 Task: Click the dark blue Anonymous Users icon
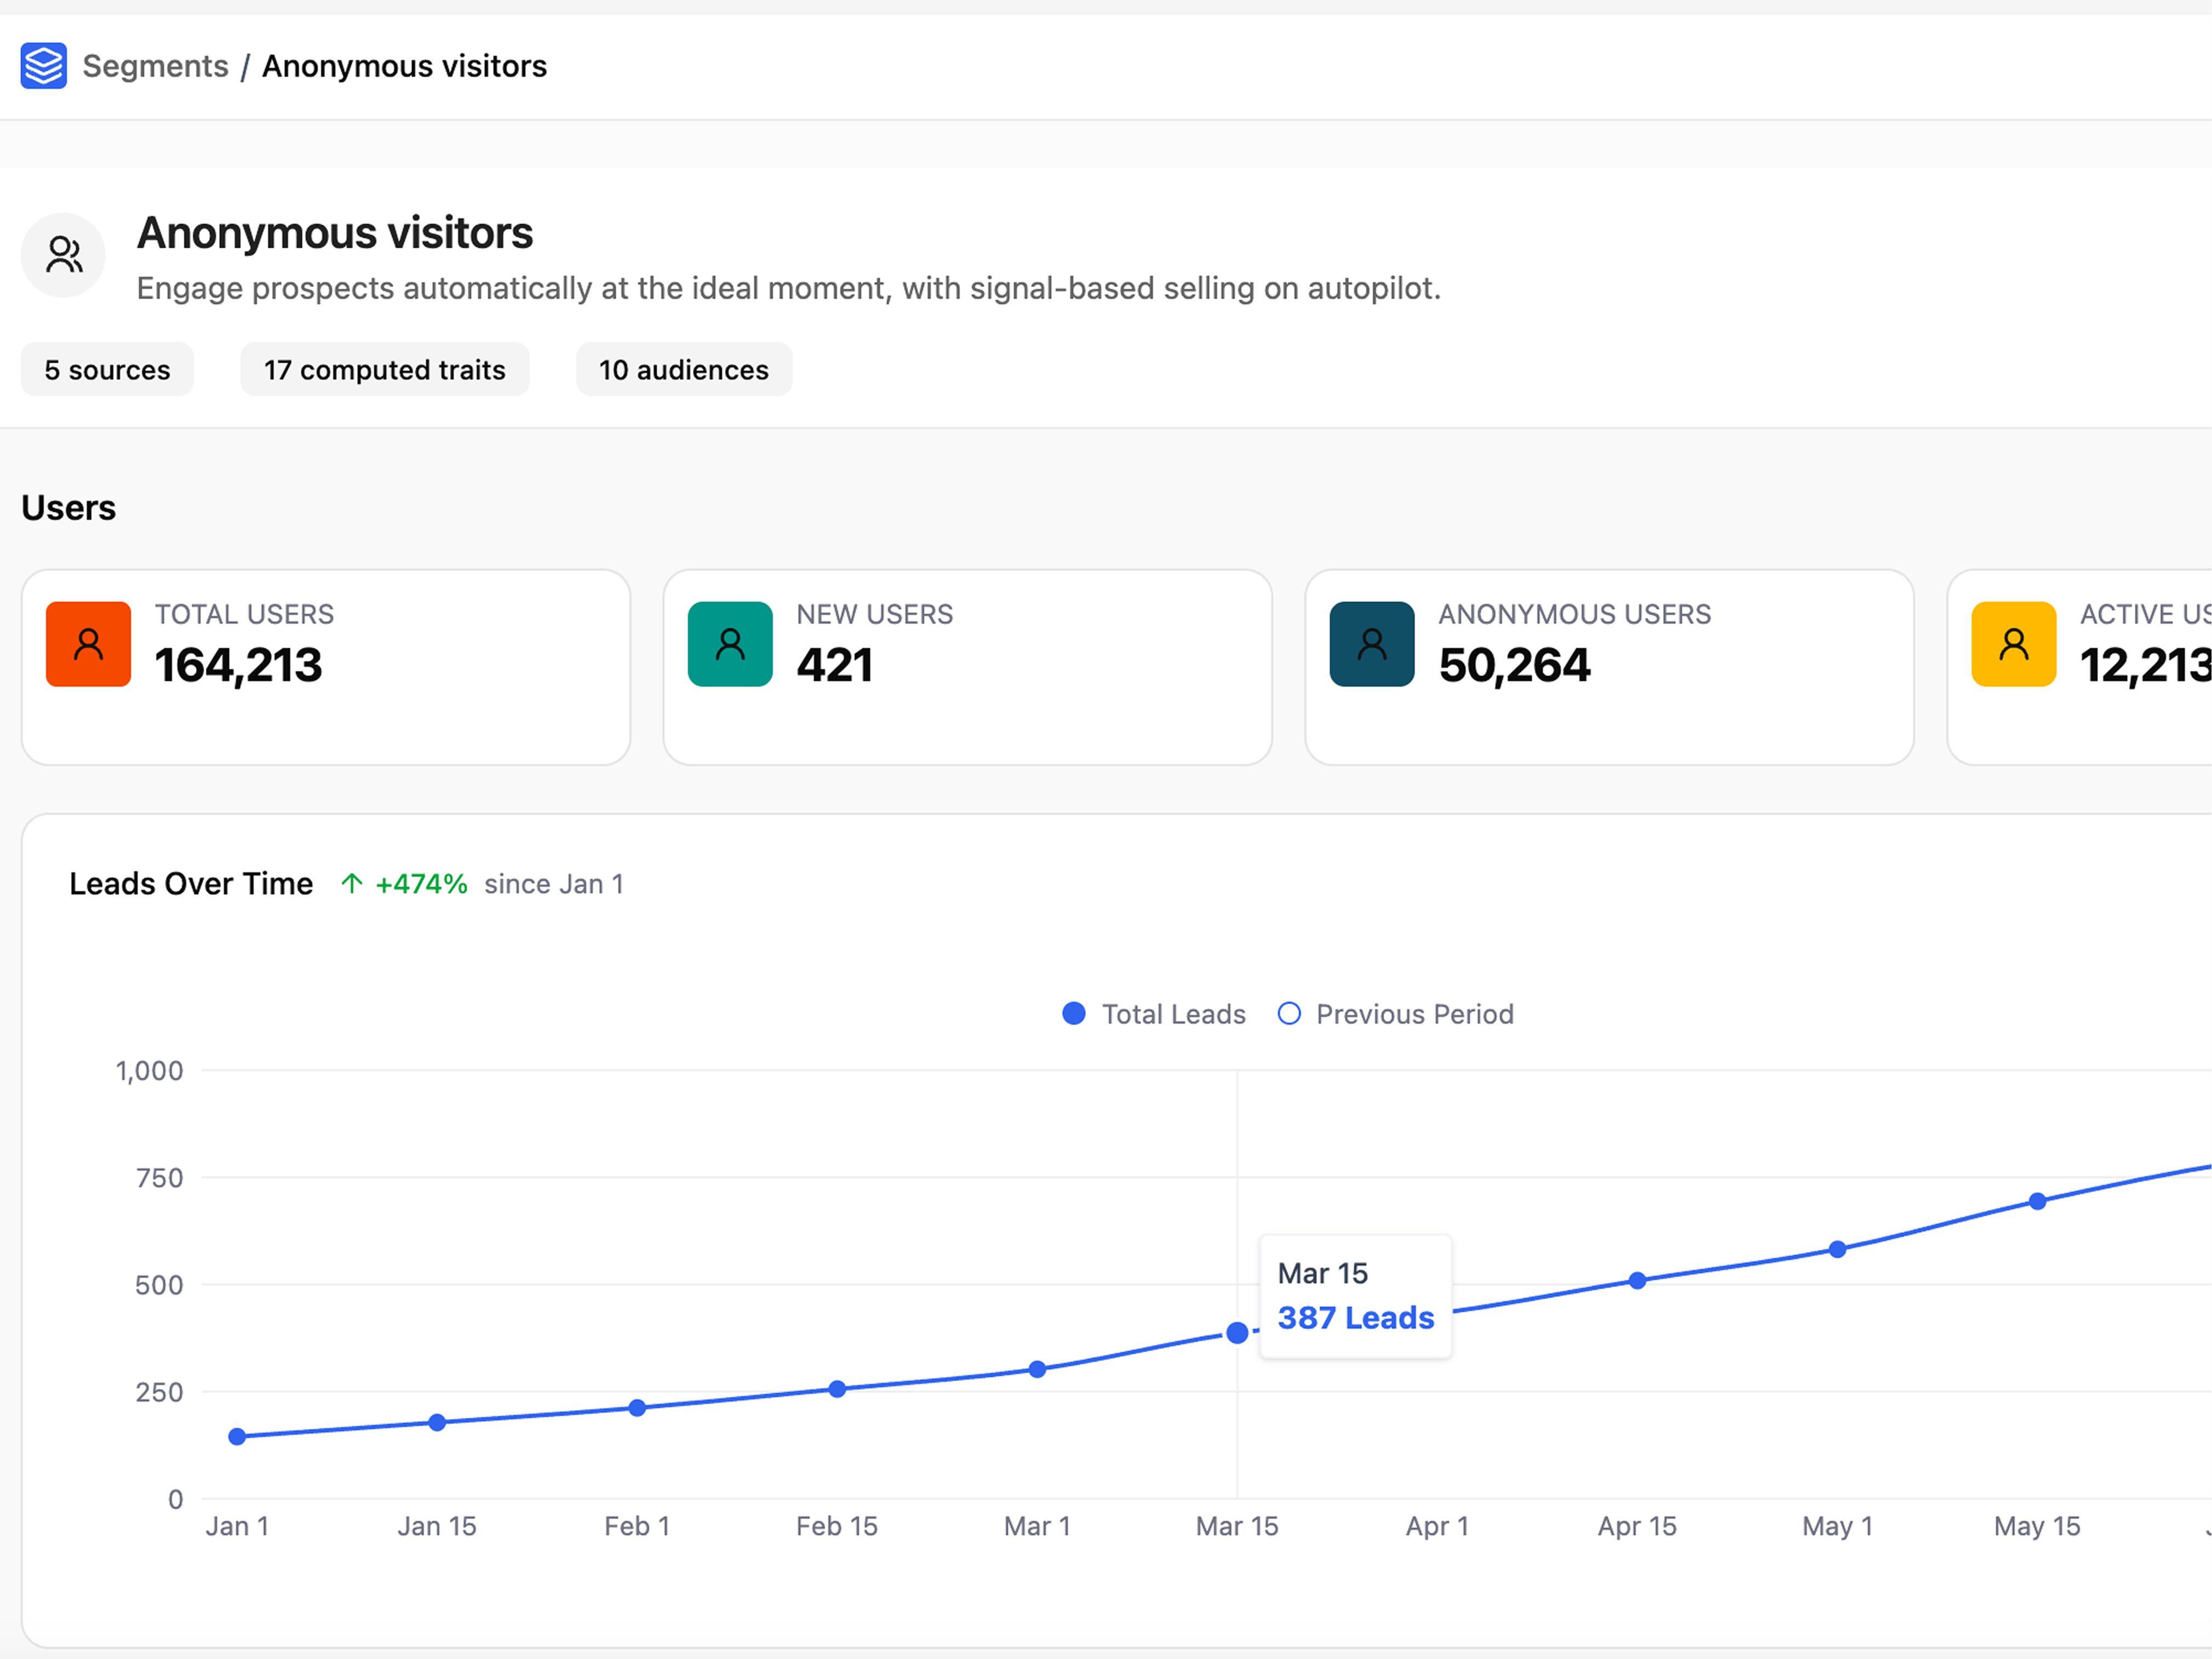tap(1372, 644)
